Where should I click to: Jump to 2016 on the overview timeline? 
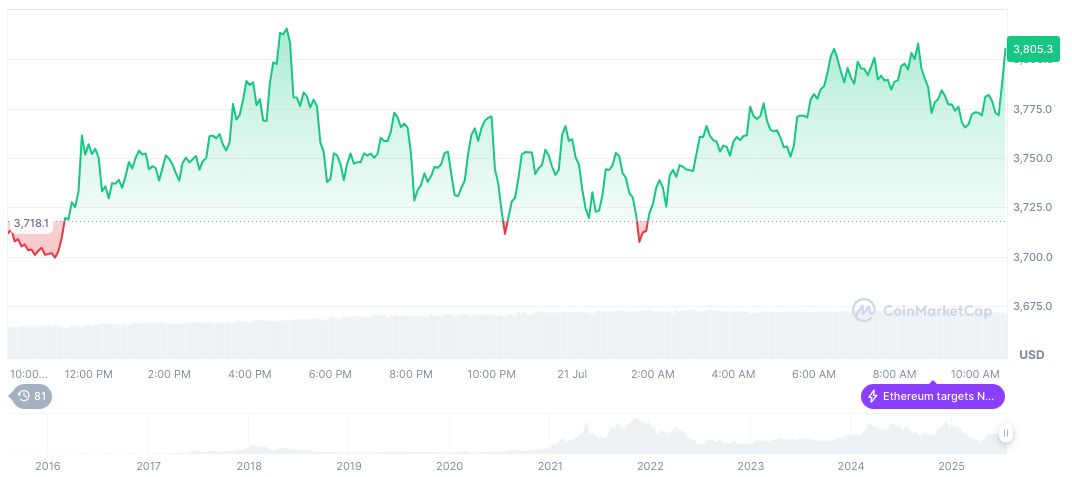click(47, 466)
